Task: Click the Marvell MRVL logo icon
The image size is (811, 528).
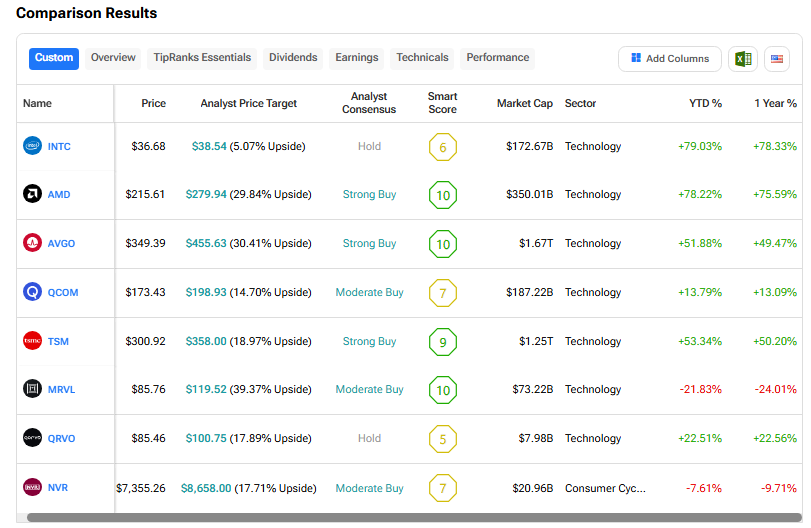Action: point(32,389)
